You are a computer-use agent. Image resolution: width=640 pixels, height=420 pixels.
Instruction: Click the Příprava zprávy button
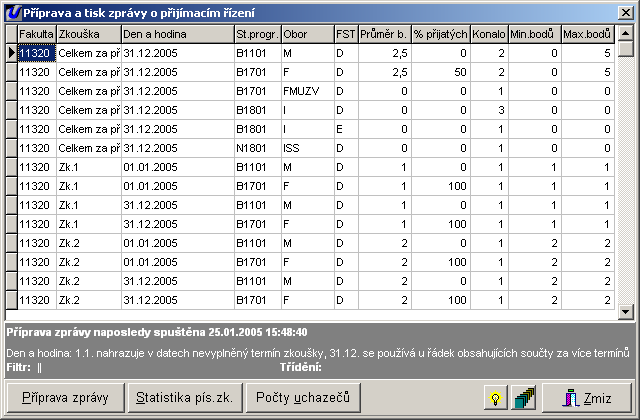pyautogui.click(x=66, y=398)
